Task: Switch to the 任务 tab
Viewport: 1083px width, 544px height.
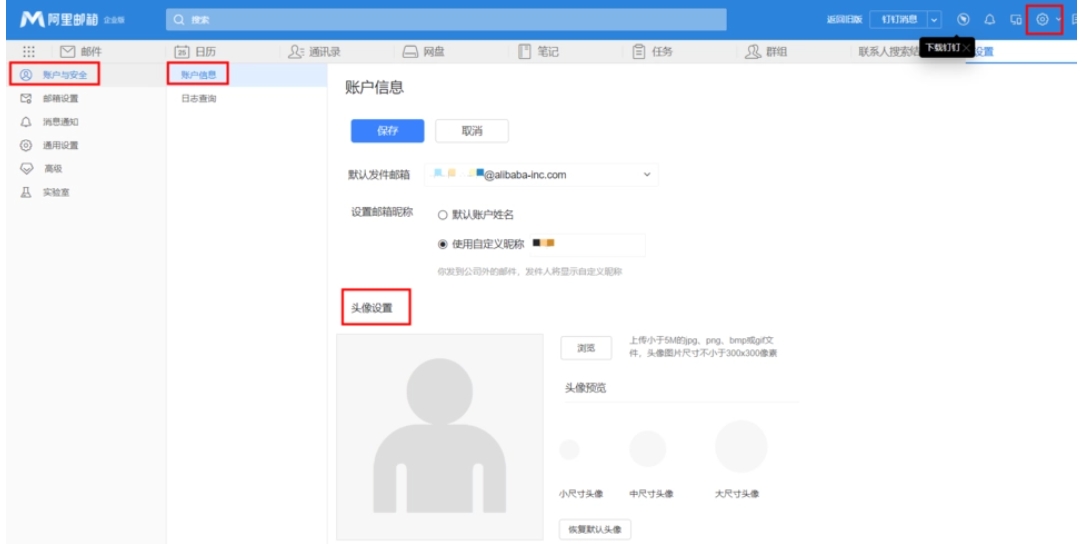Action: pos(653,52)
